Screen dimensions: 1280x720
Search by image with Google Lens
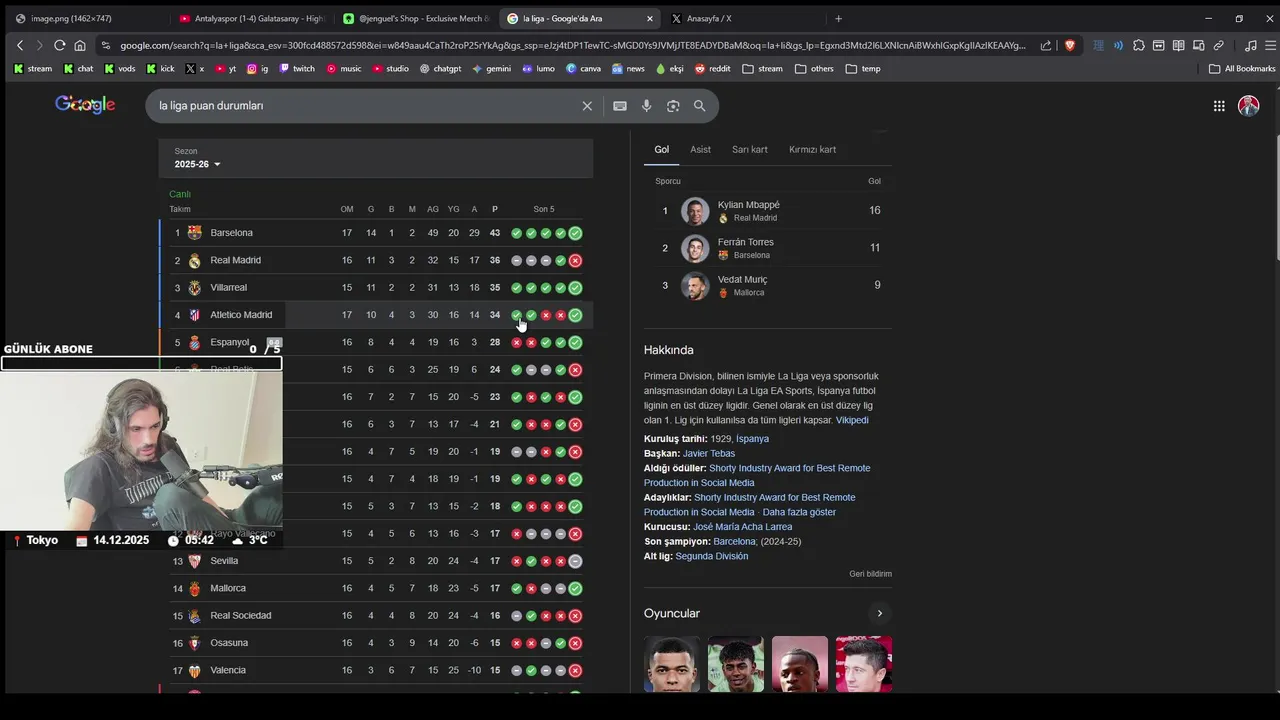(673, 106)
